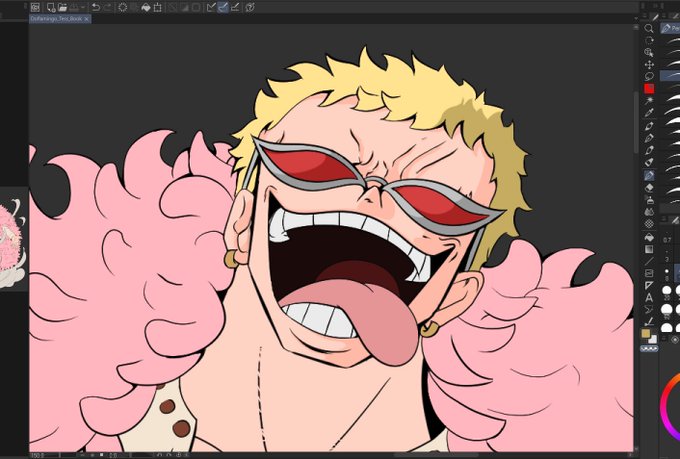
Task: Click the Clear (sunburst) command bar icon
Action: 123,7
